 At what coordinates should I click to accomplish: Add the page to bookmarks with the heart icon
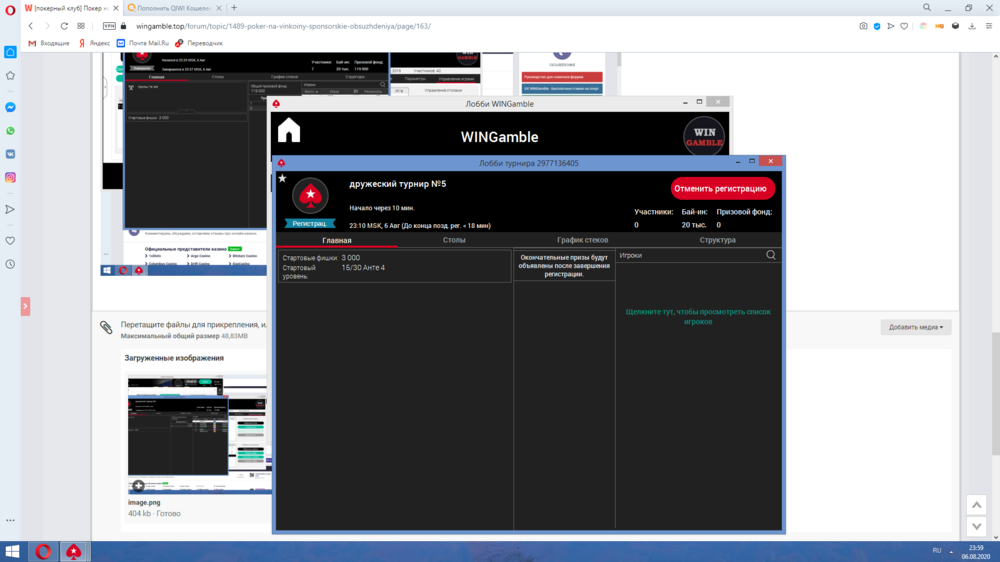click(x=906, y=26)
